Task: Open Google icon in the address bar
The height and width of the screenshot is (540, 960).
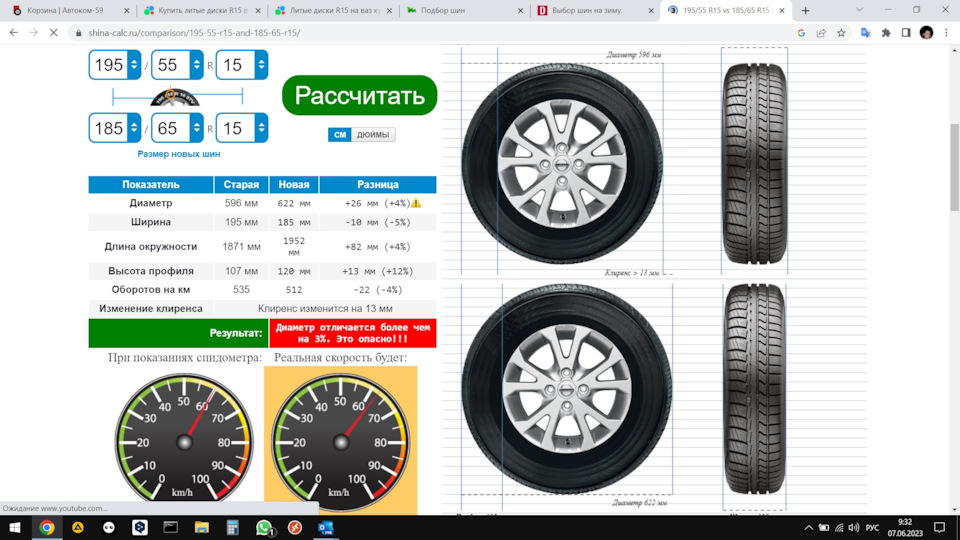Action: pyautogui.click(x=801, y=33)
